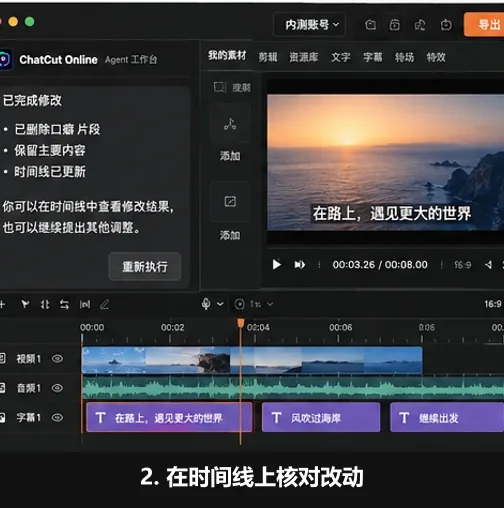Click the text 已删除口癖片段

pyautogui.click(x=57, y=129)
